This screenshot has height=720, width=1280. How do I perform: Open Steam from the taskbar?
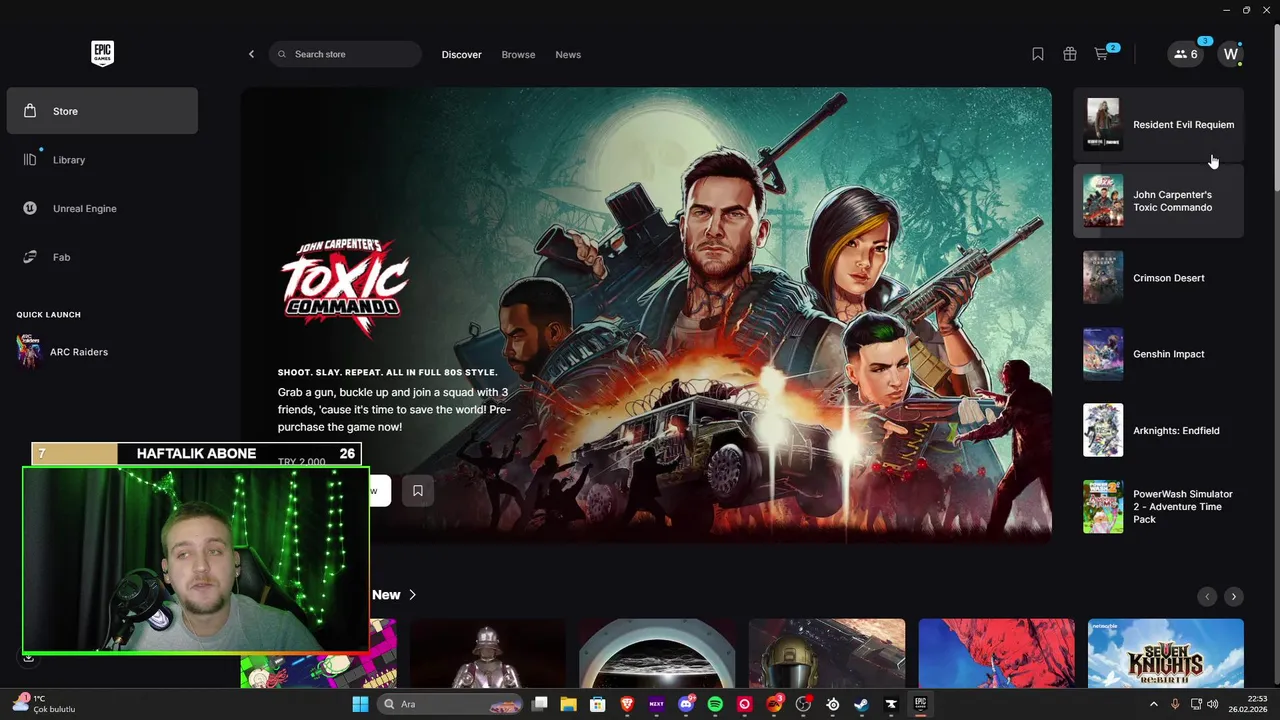pos(861,704)
